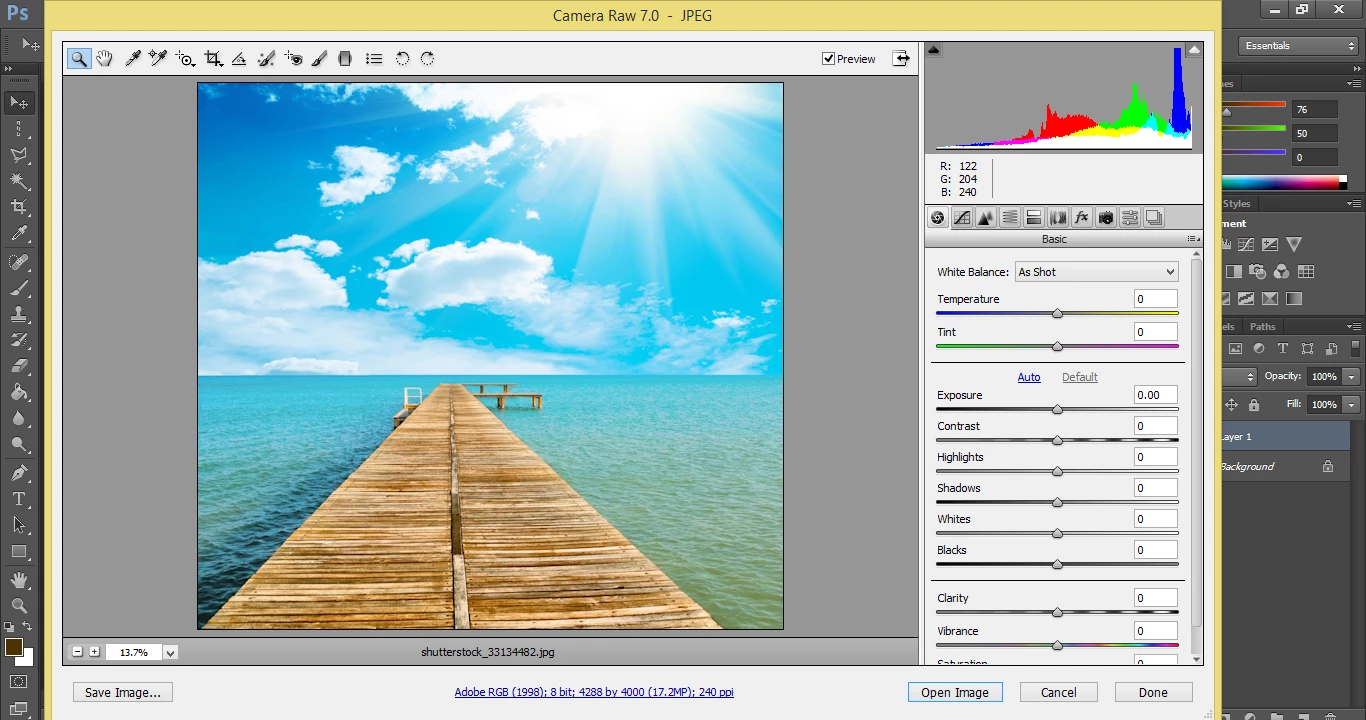Switch to the Paths tab in Photoshop
This screenshot has width=1366, height=720.
click(x=1263, y=327)
